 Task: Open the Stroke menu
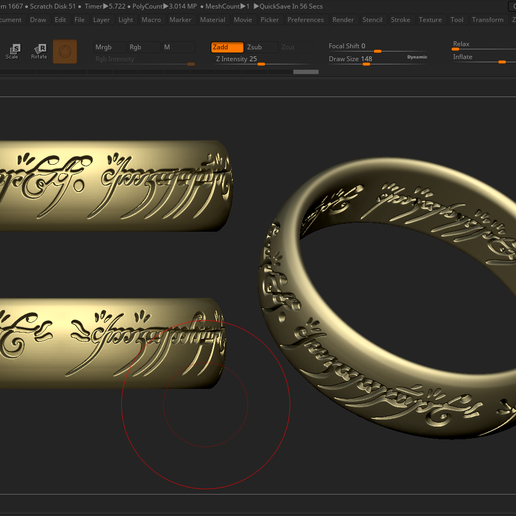400,20
